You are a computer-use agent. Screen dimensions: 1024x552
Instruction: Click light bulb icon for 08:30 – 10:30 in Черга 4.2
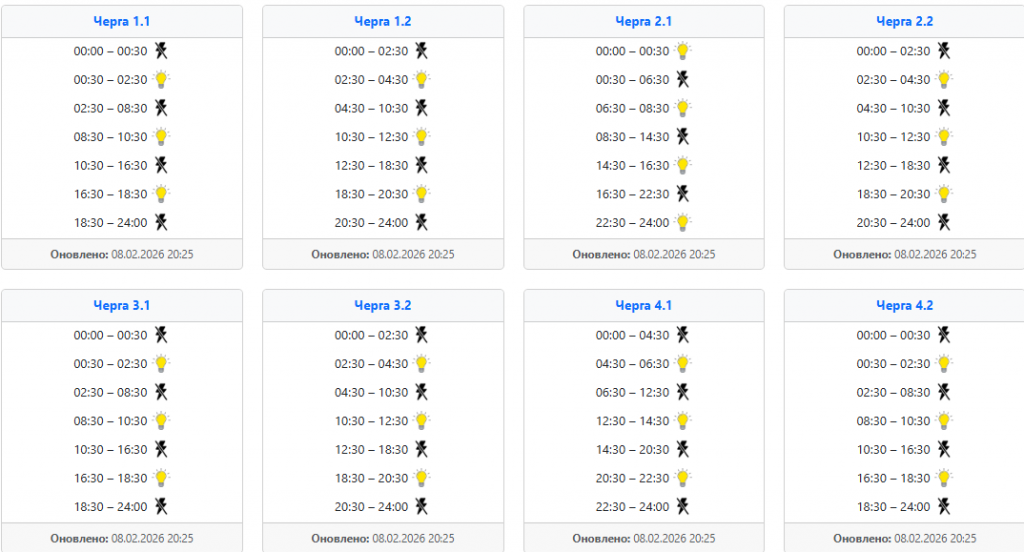[944, 421]
